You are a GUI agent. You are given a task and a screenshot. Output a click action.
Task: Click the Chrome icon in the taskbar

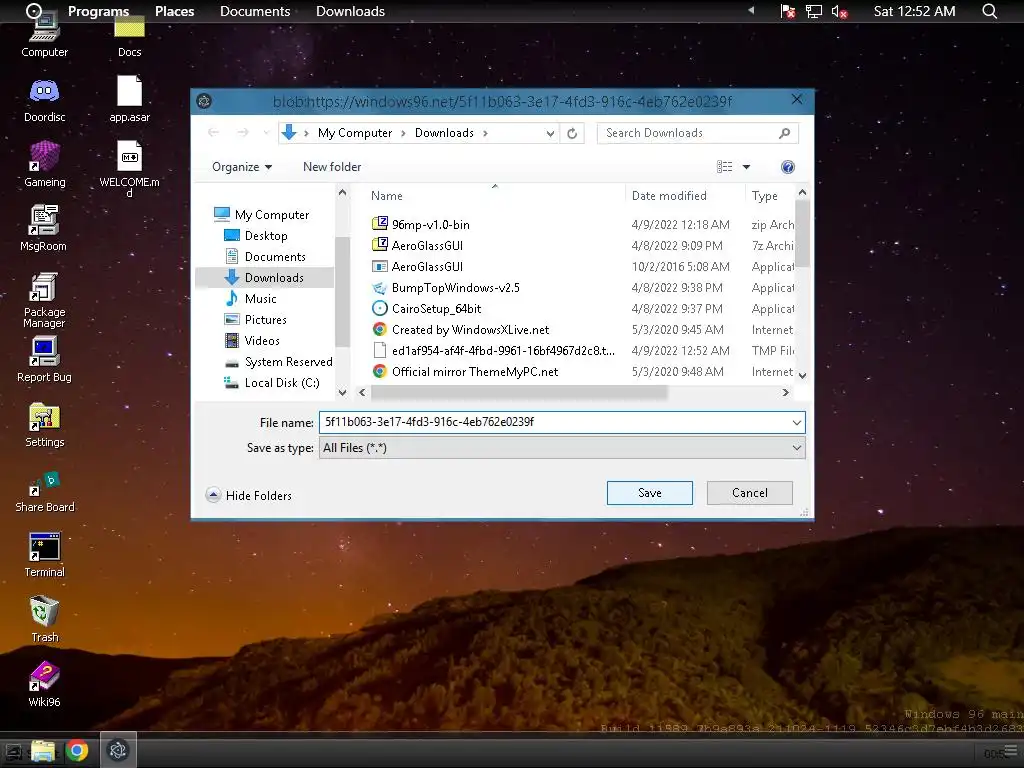pos(77,750)
